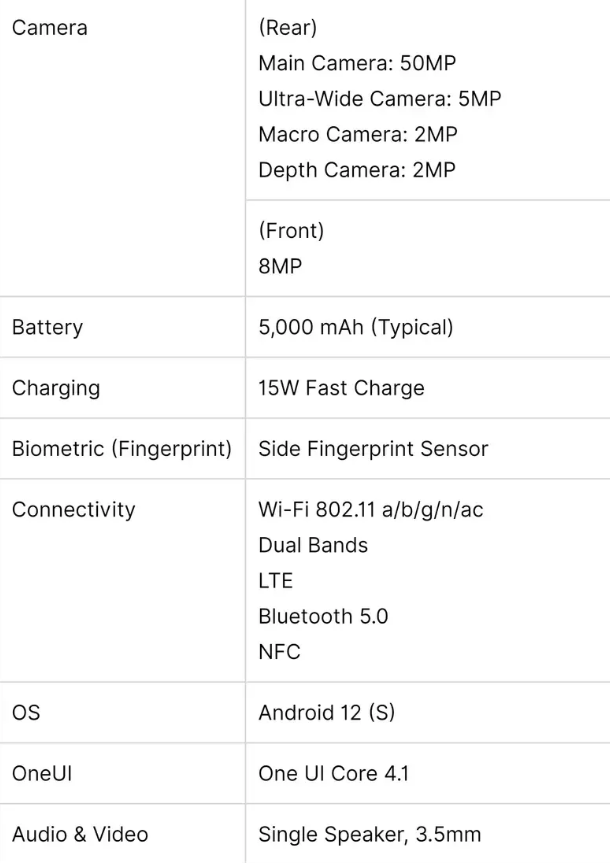Click the Camera row label

pos(50,28)
